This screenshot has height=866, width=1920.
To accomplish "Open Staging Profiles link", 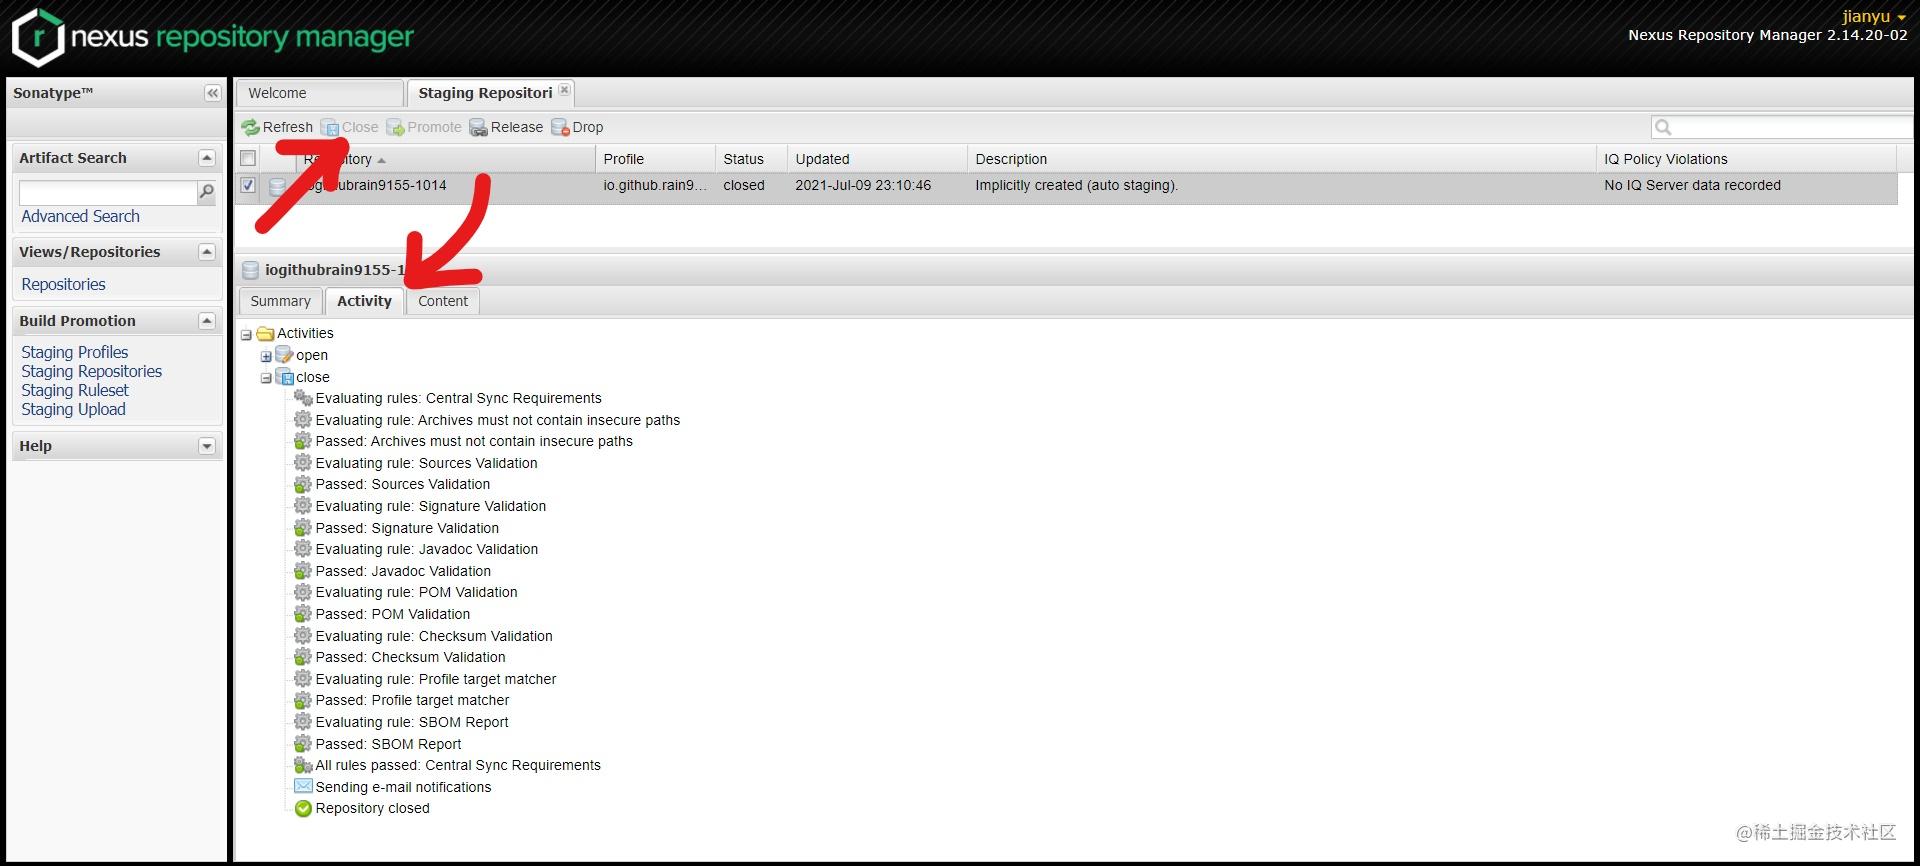I will coord(75,352).
